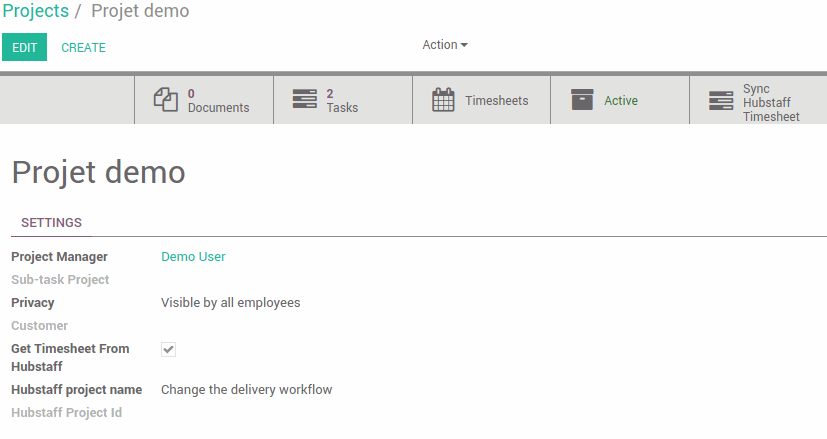Viewport: 827px width, 439px height.
Task: Toggle the Active status of project
Action: tap(620, 100)
